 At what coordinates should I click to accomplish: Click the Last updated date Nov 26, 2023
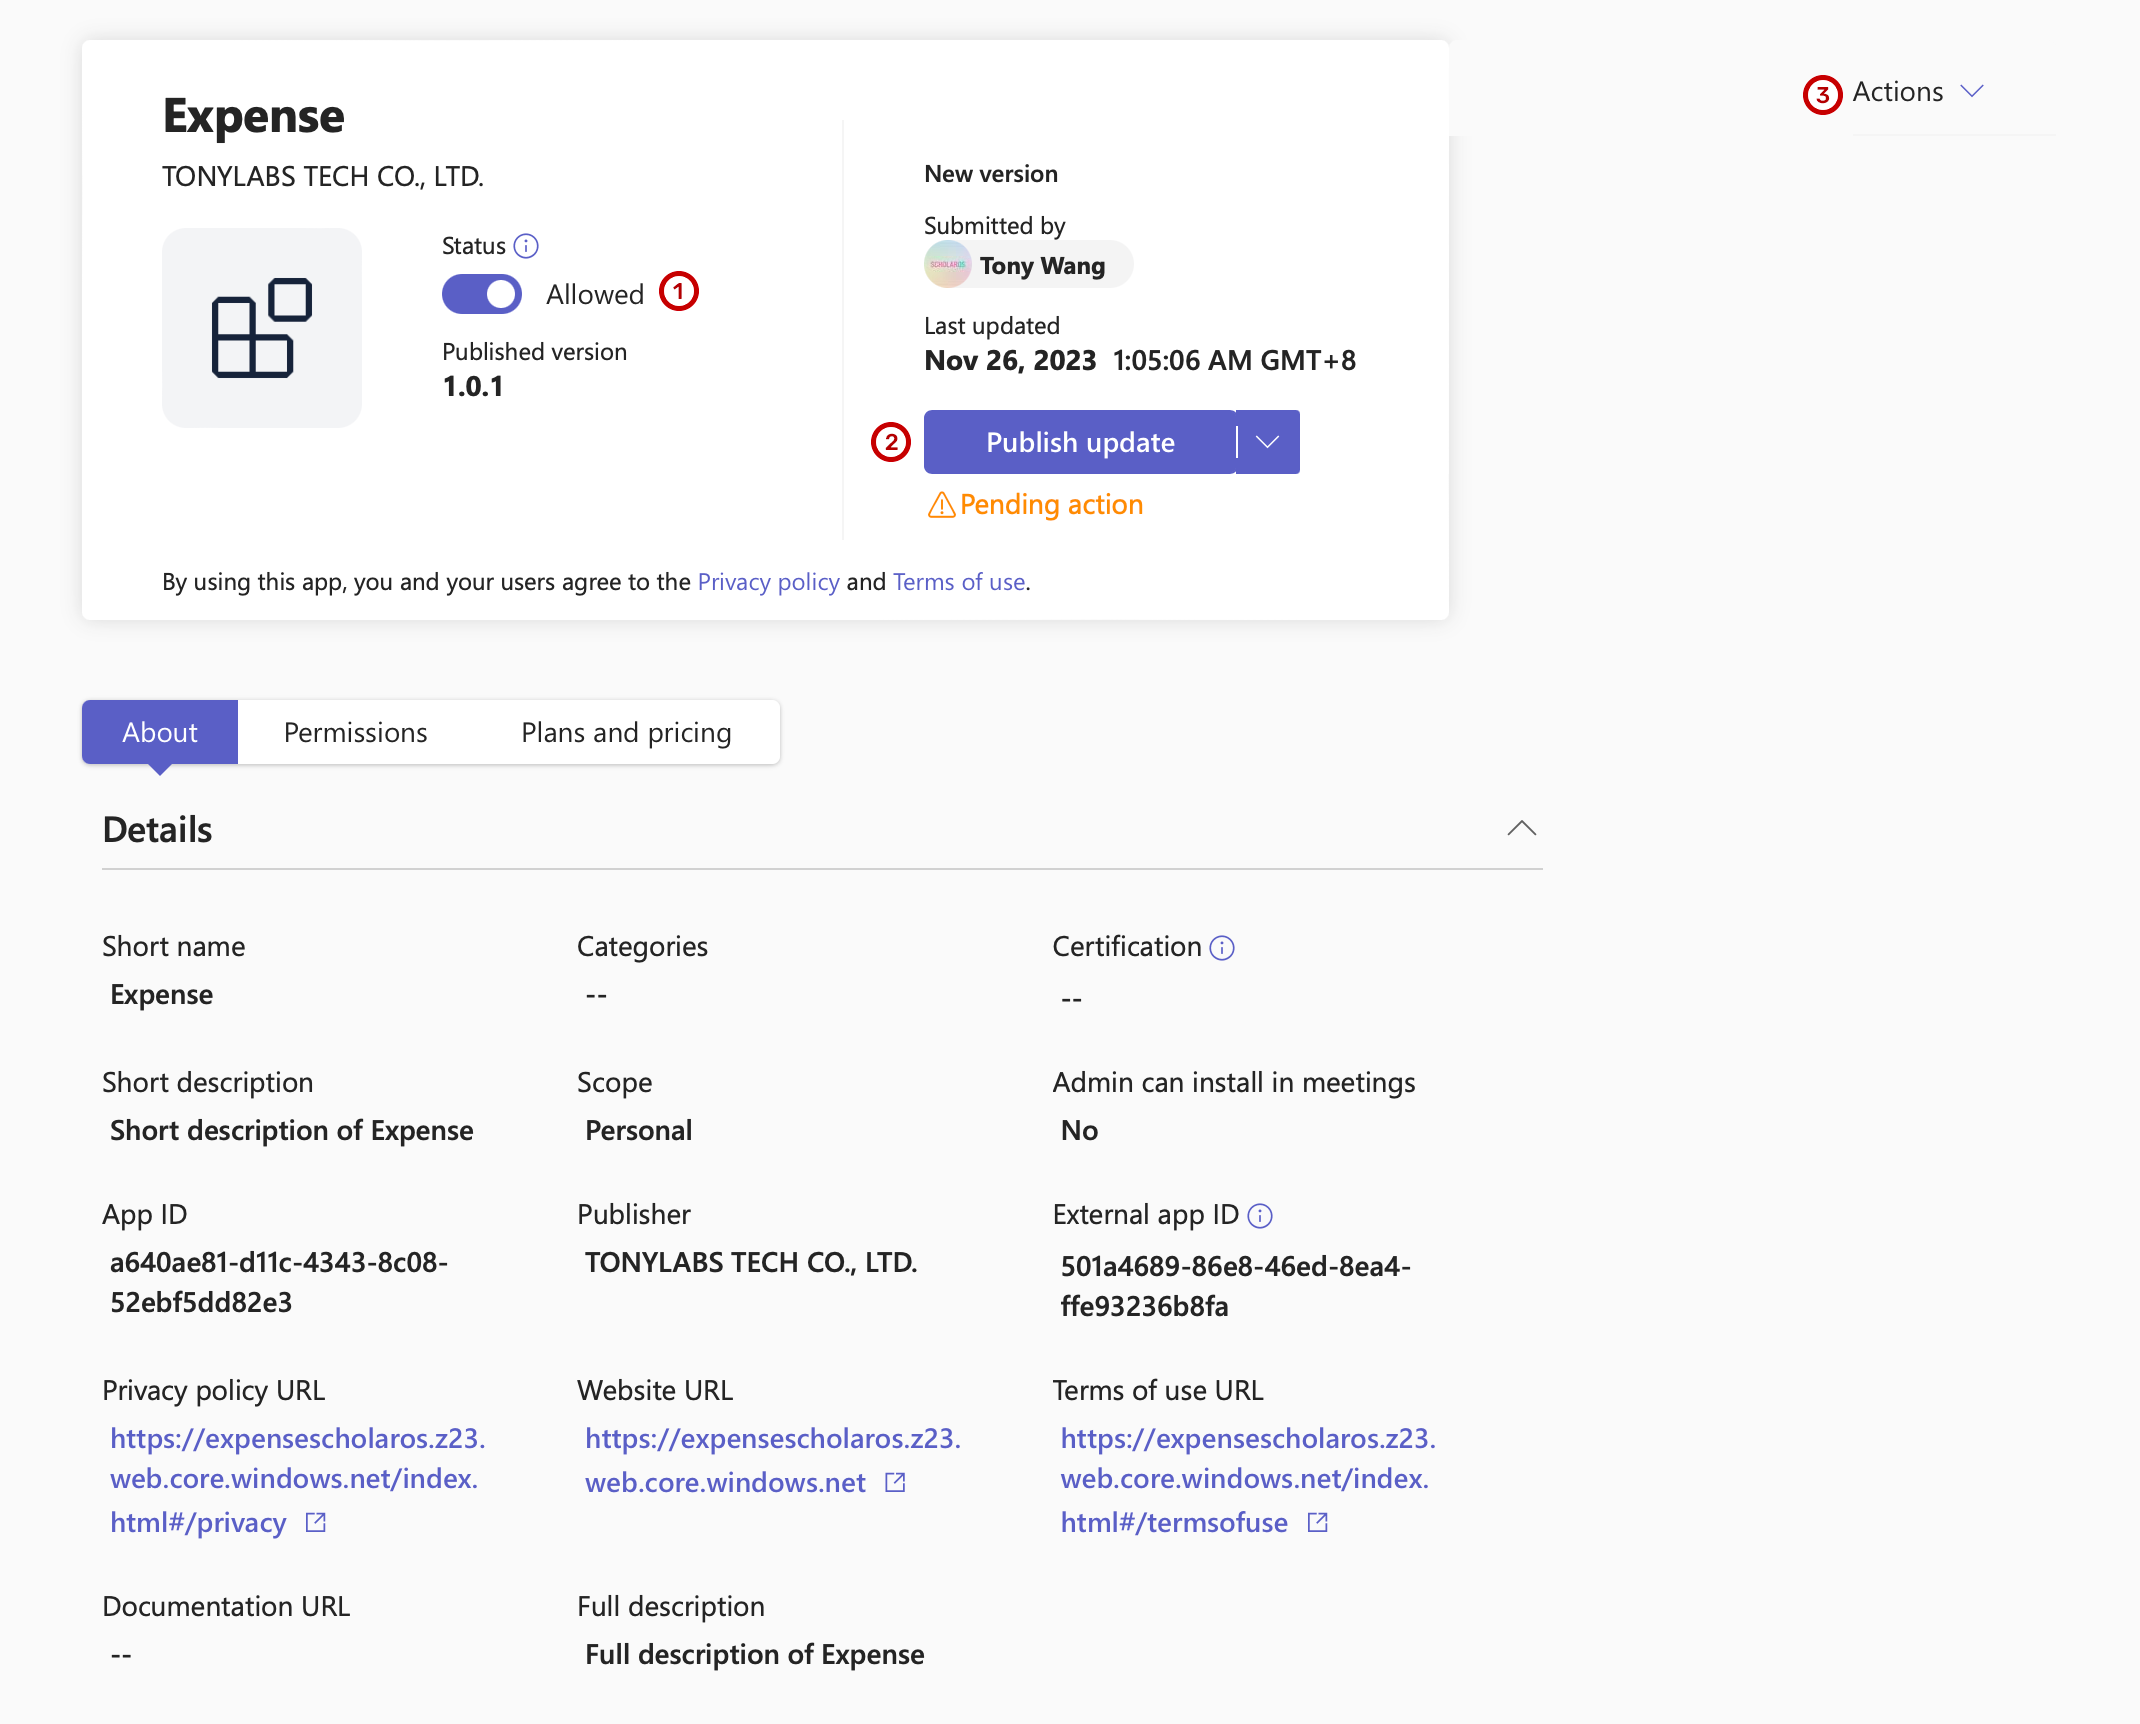tap(1010, 361)
